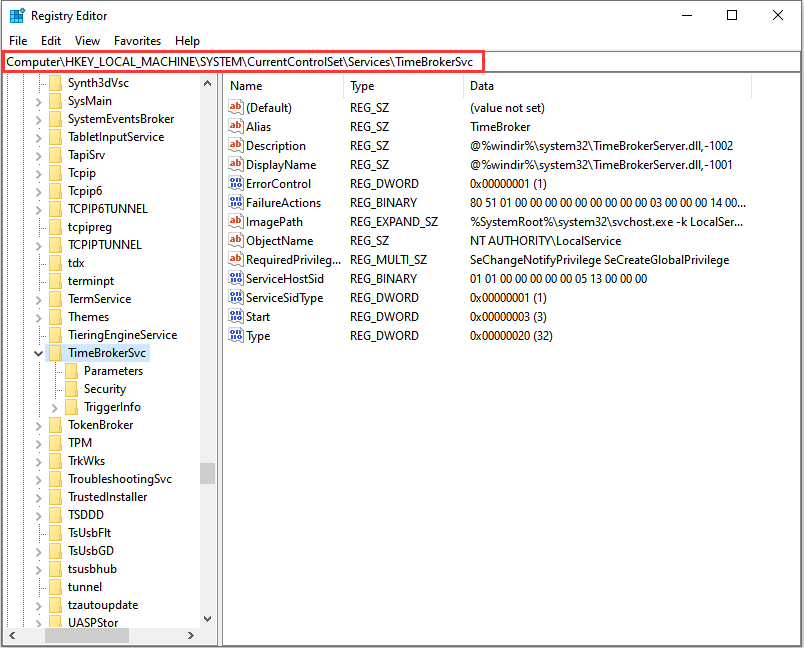
Task: Select the Synth3dVsc key
Action: click(98, 83)
